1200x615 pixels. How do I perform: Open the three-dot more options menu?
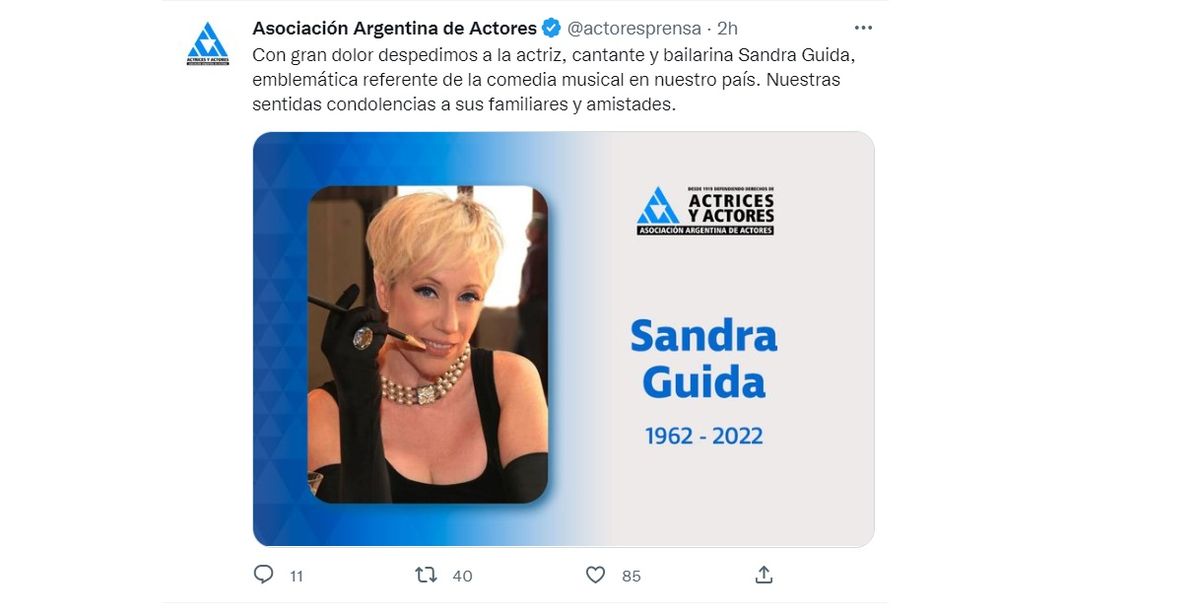point(863,27)
